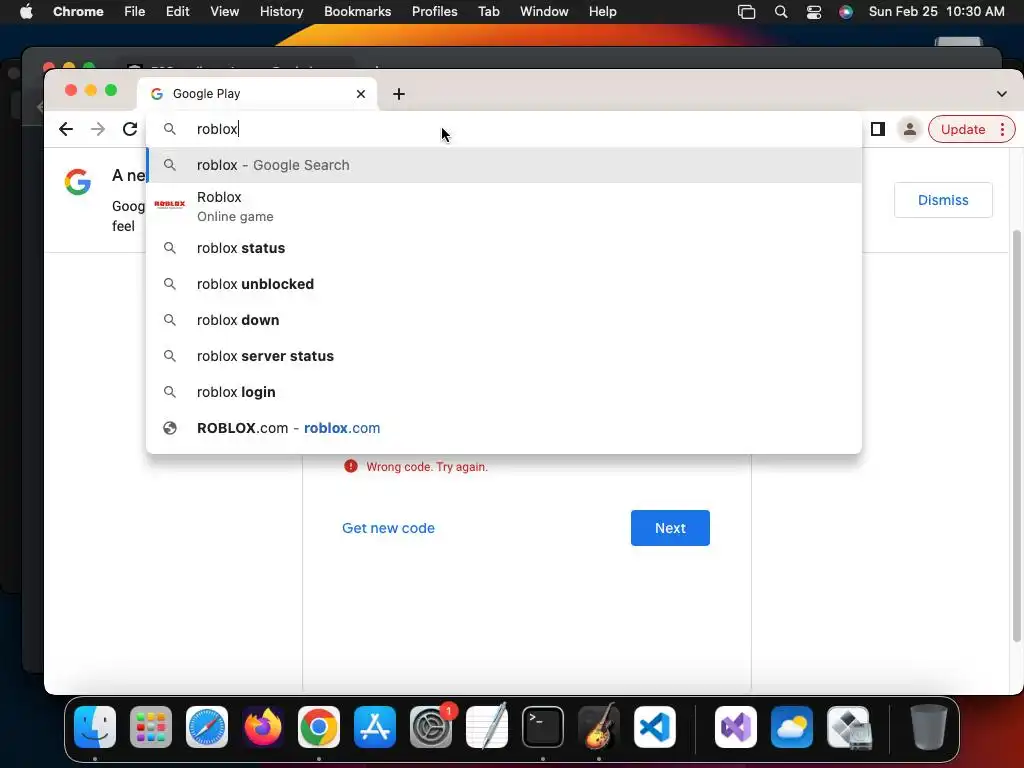Click the 'Wrong code. Try again.' error text
Viewport: 1024px width, 768px height.
427,467
